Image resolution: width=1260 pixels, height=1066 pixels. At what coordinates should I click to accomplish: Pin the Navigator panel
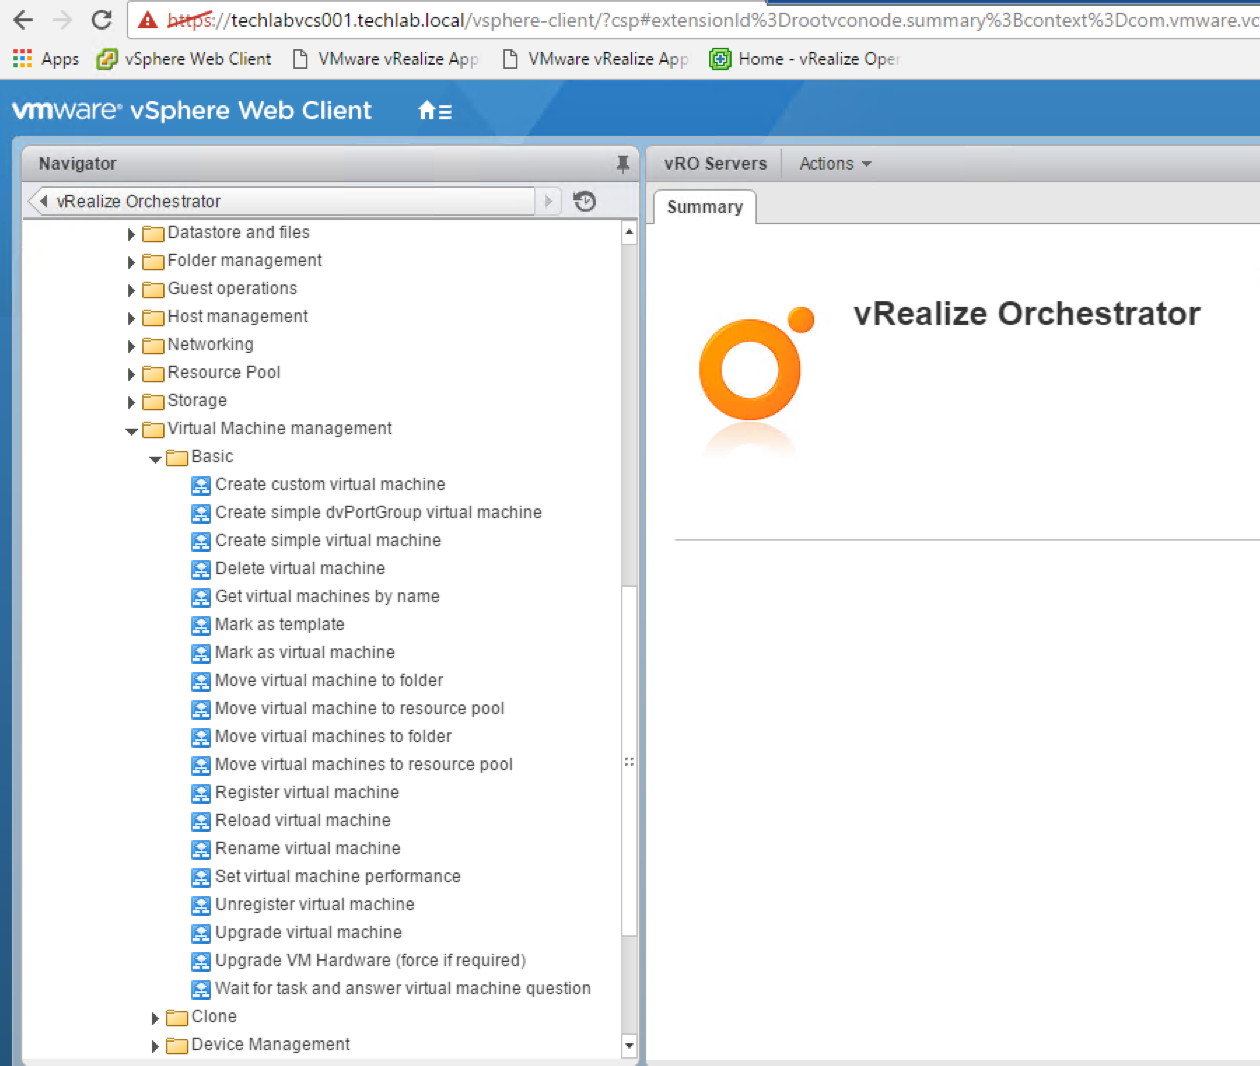pos(623,164)
